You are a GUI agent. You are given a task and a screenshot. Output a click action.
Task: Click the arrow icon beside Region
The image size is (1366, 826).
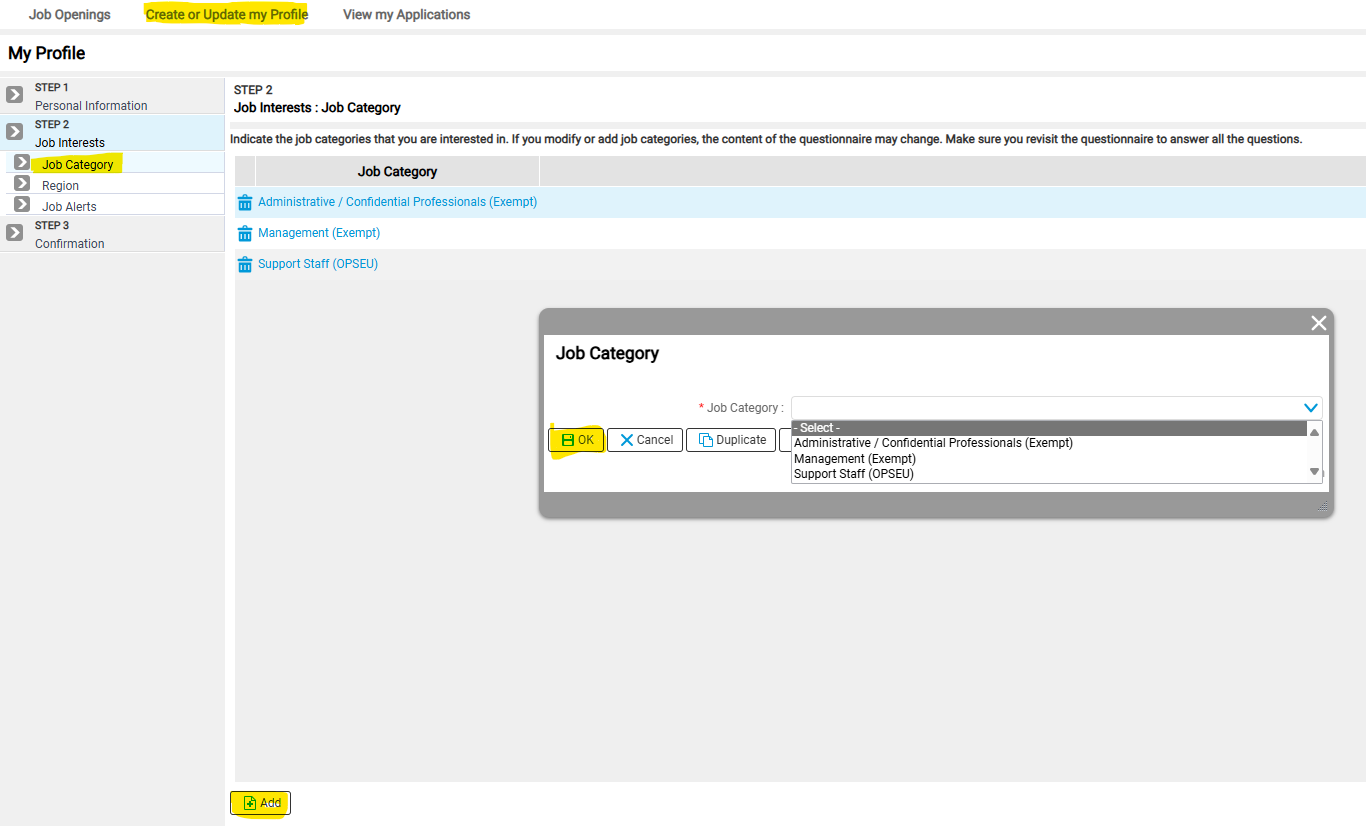22,184
